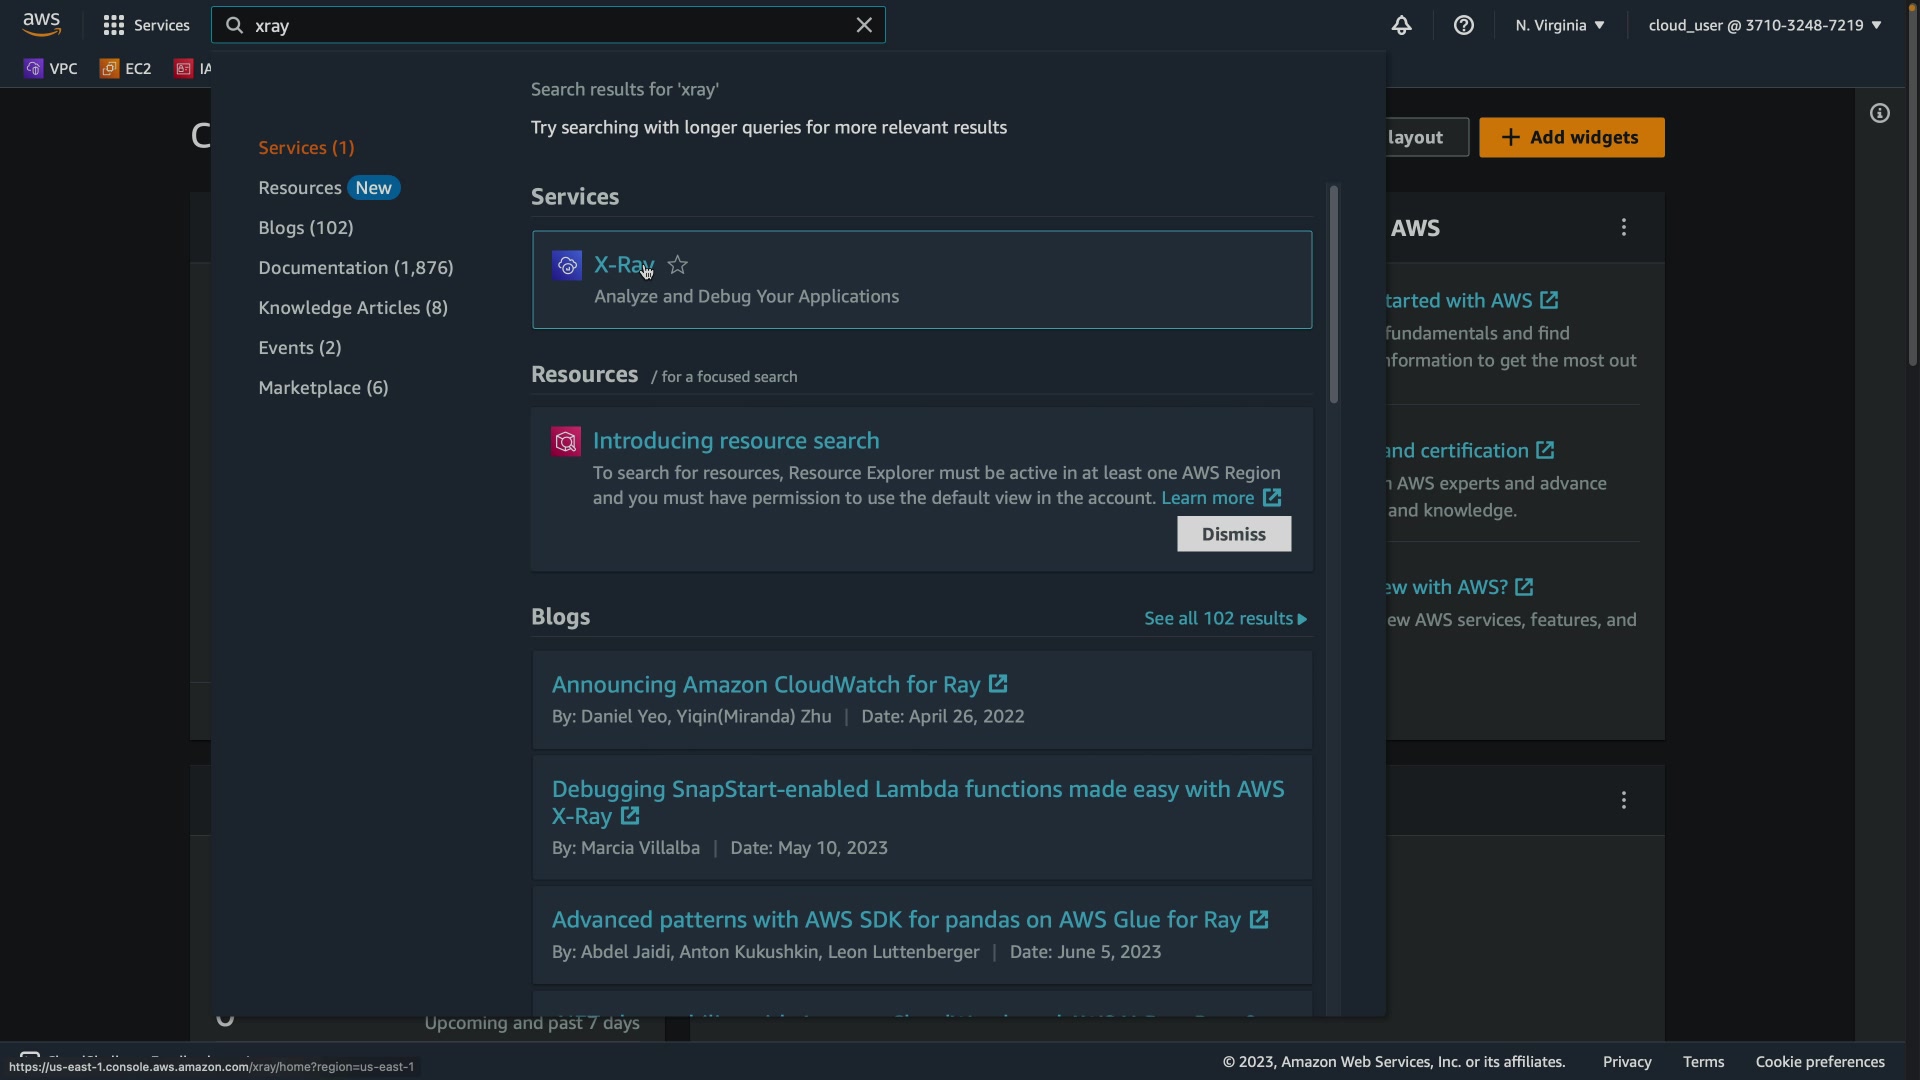This screenshot has height=1080, width=1920.
Task: Dismiss the resource search notice
Action: pyautogui.click(x=1233, y=534)
